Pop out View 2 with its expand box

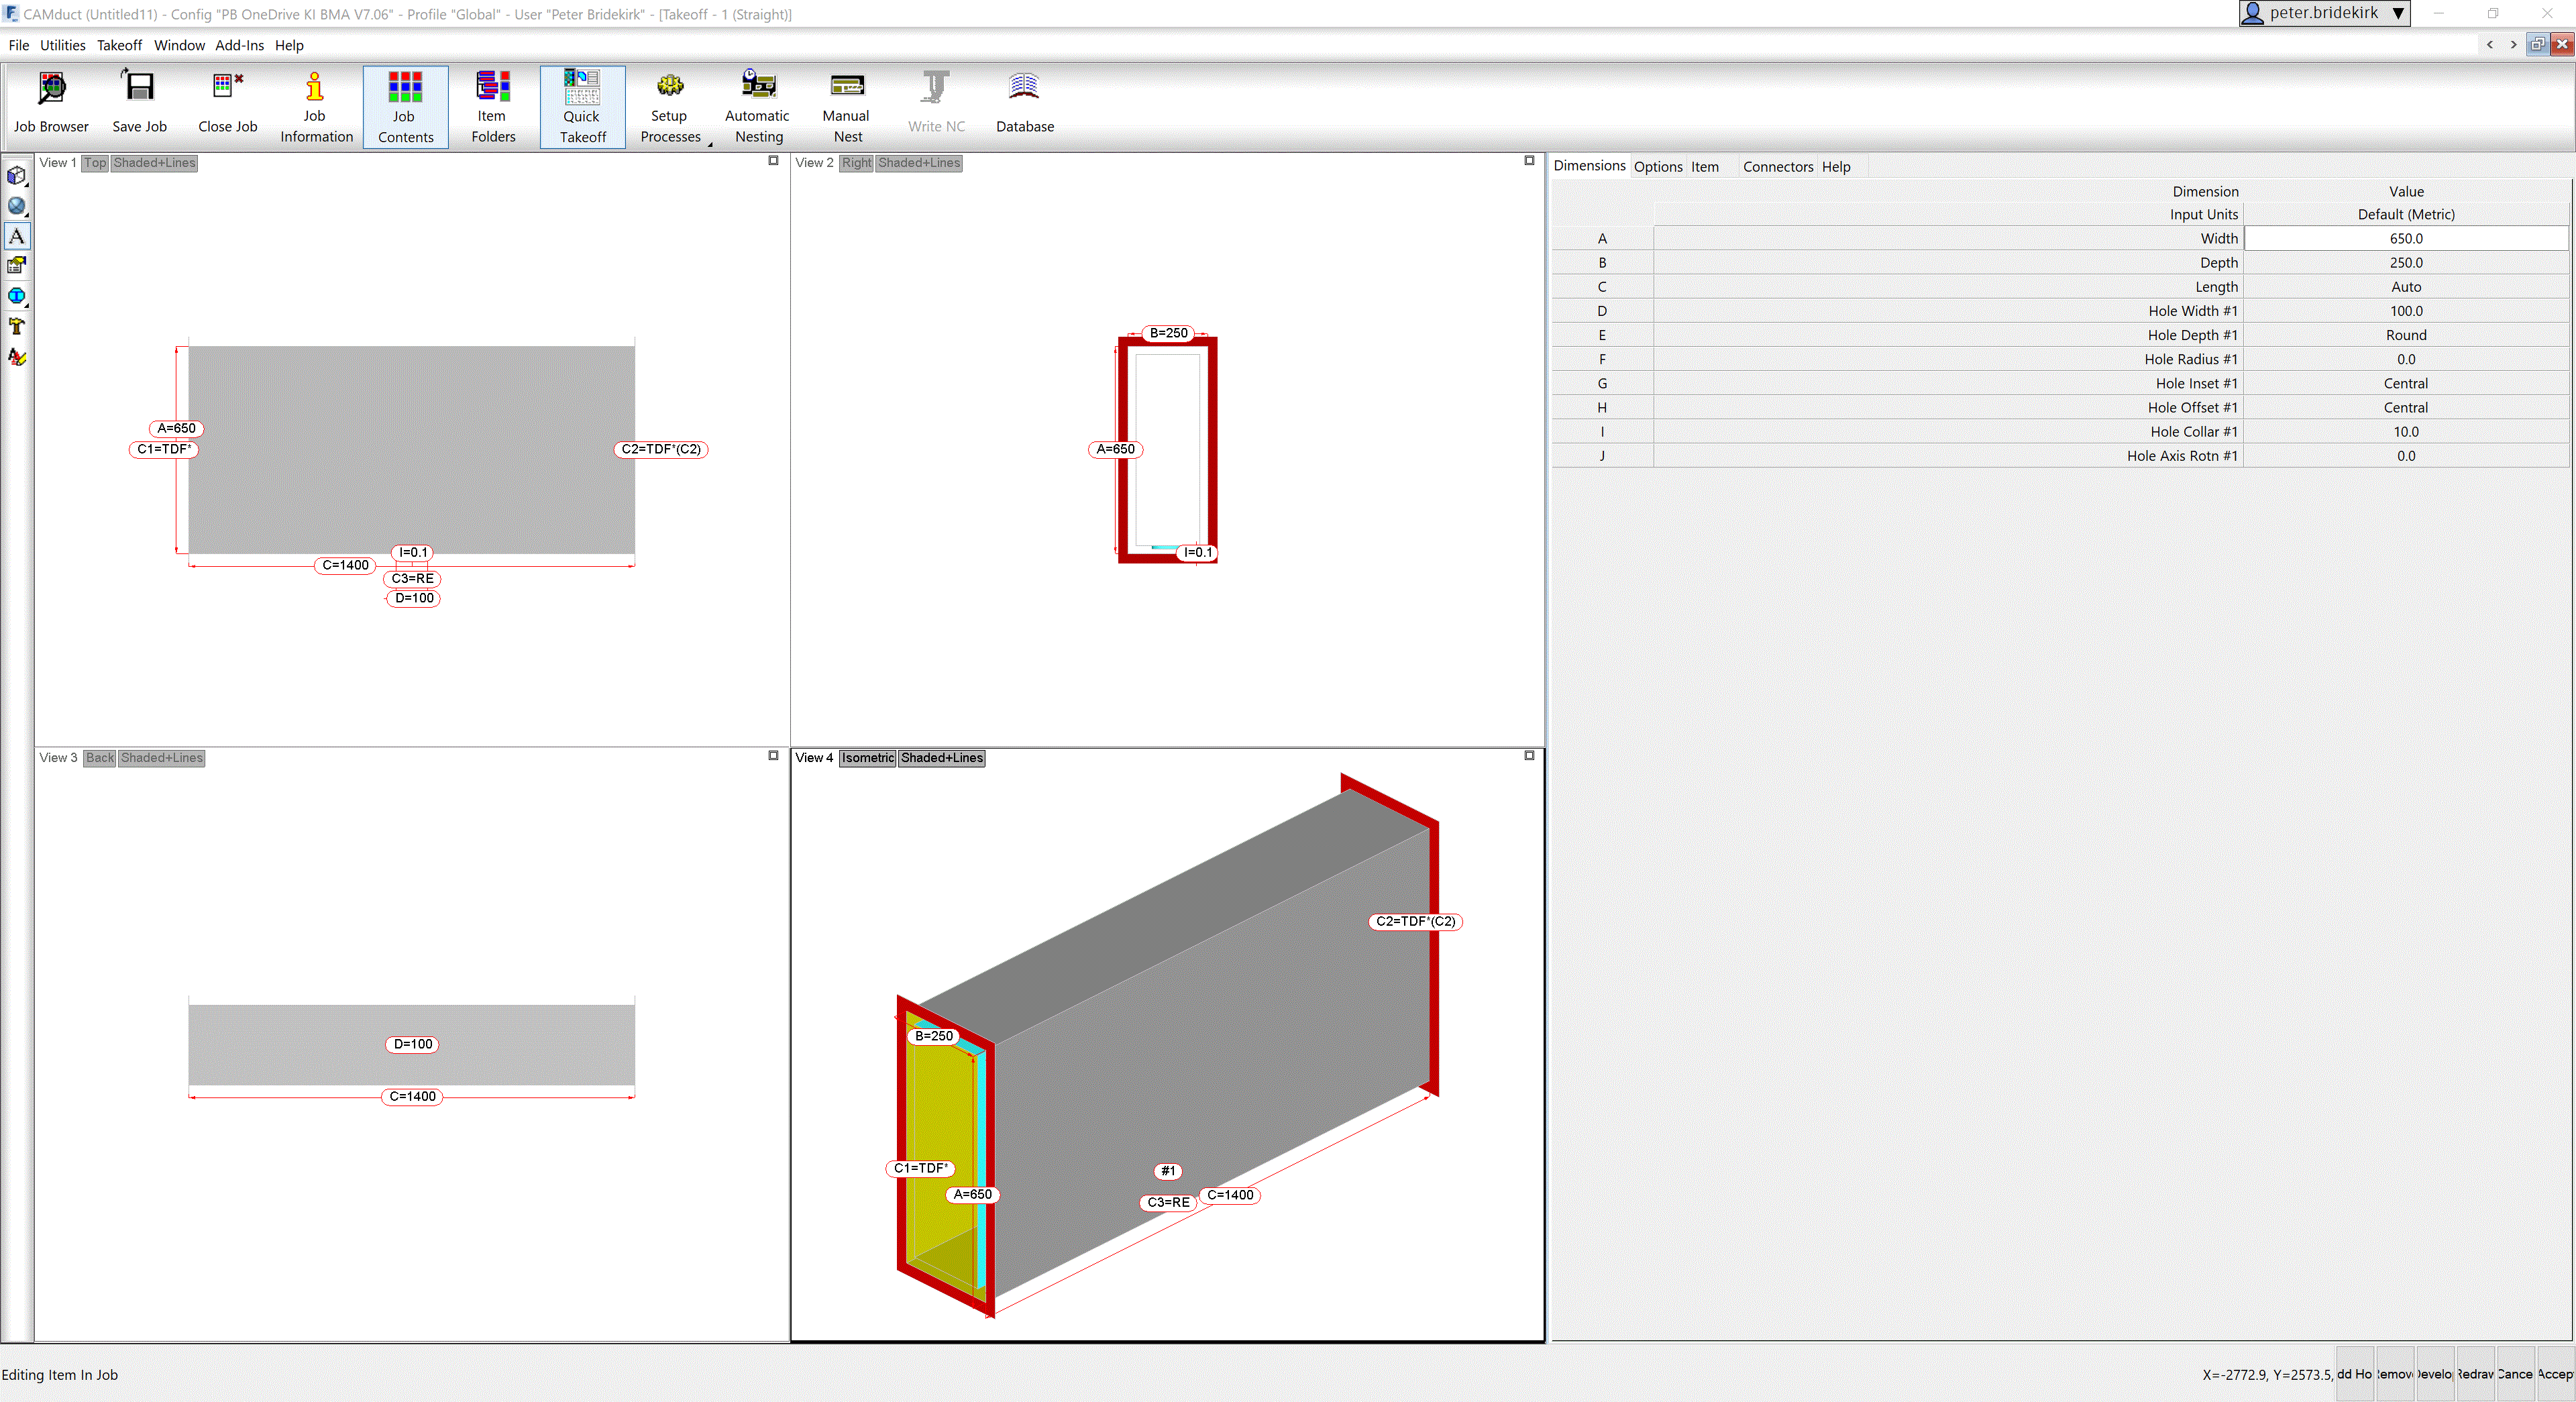coord(1529,161)
